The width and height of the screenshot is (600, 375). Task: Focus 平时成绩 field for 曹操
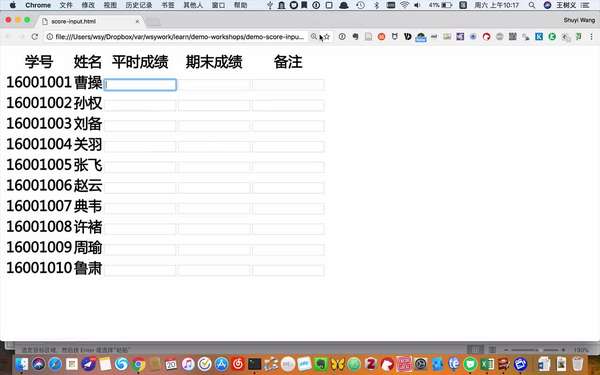pos(140,85)
